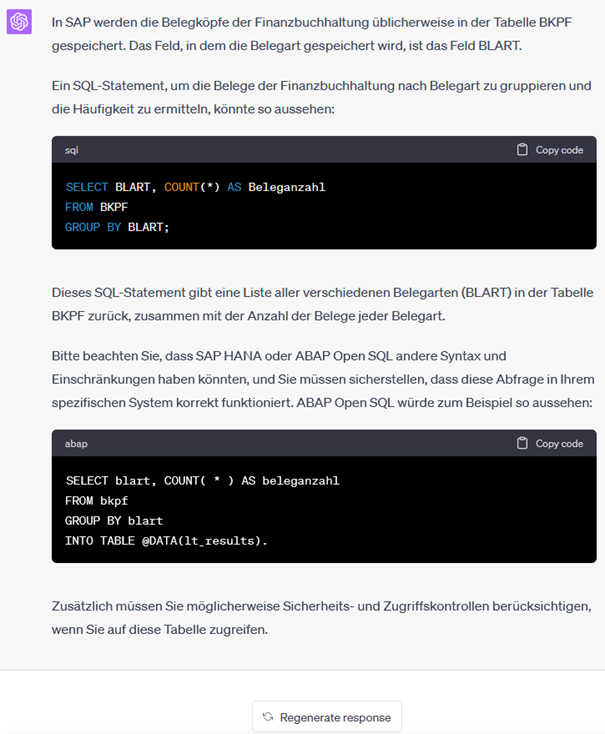Click the "abap" language label
Viewport: 605px width, 734px height.
76,443
